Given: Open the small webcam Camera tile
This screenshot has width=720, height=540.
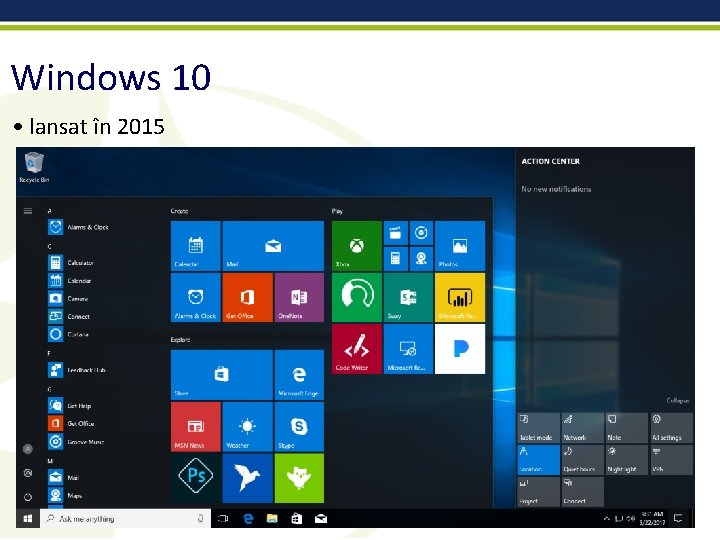Looking at the screenshot, I should 421,259.
